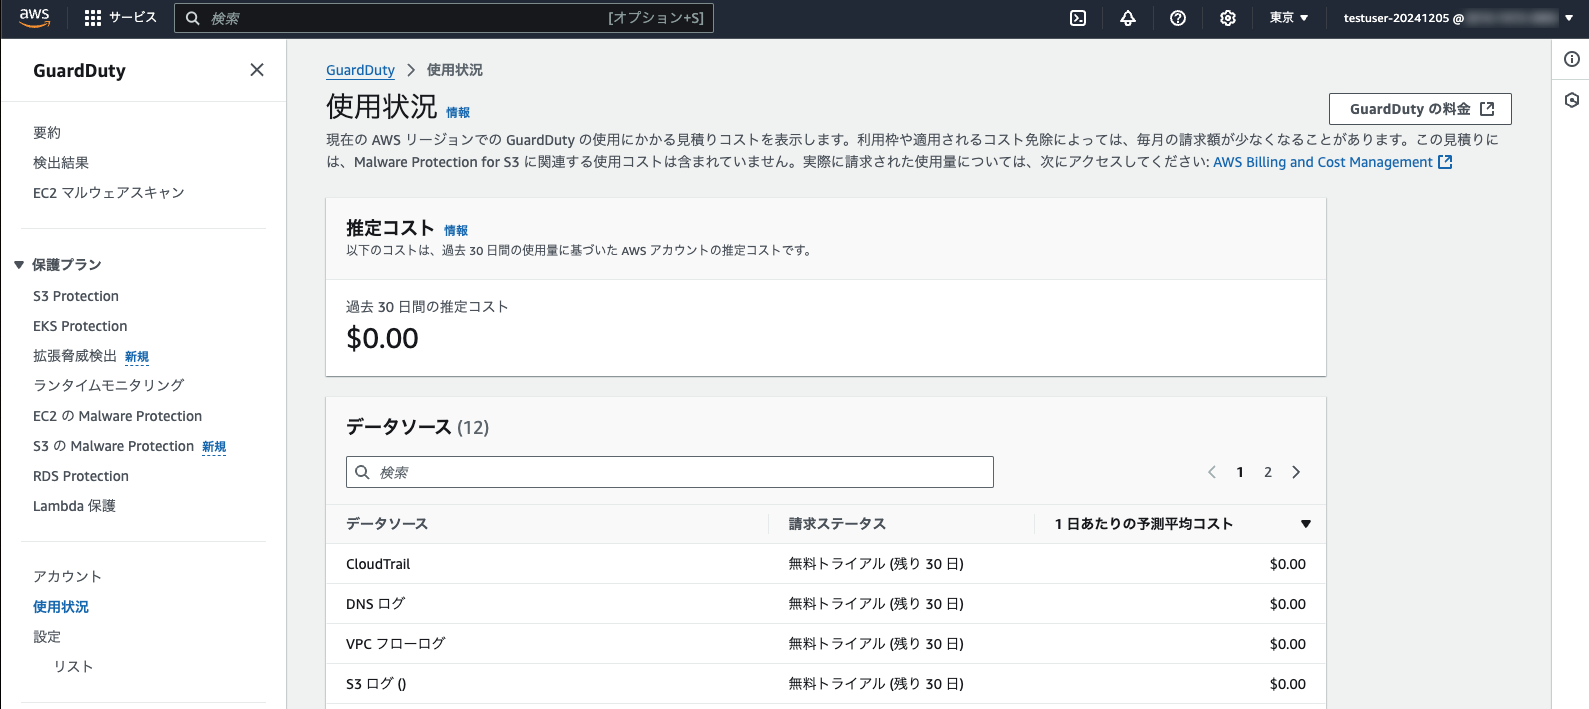Open the settings gear in the top bar

[1228, 18]
